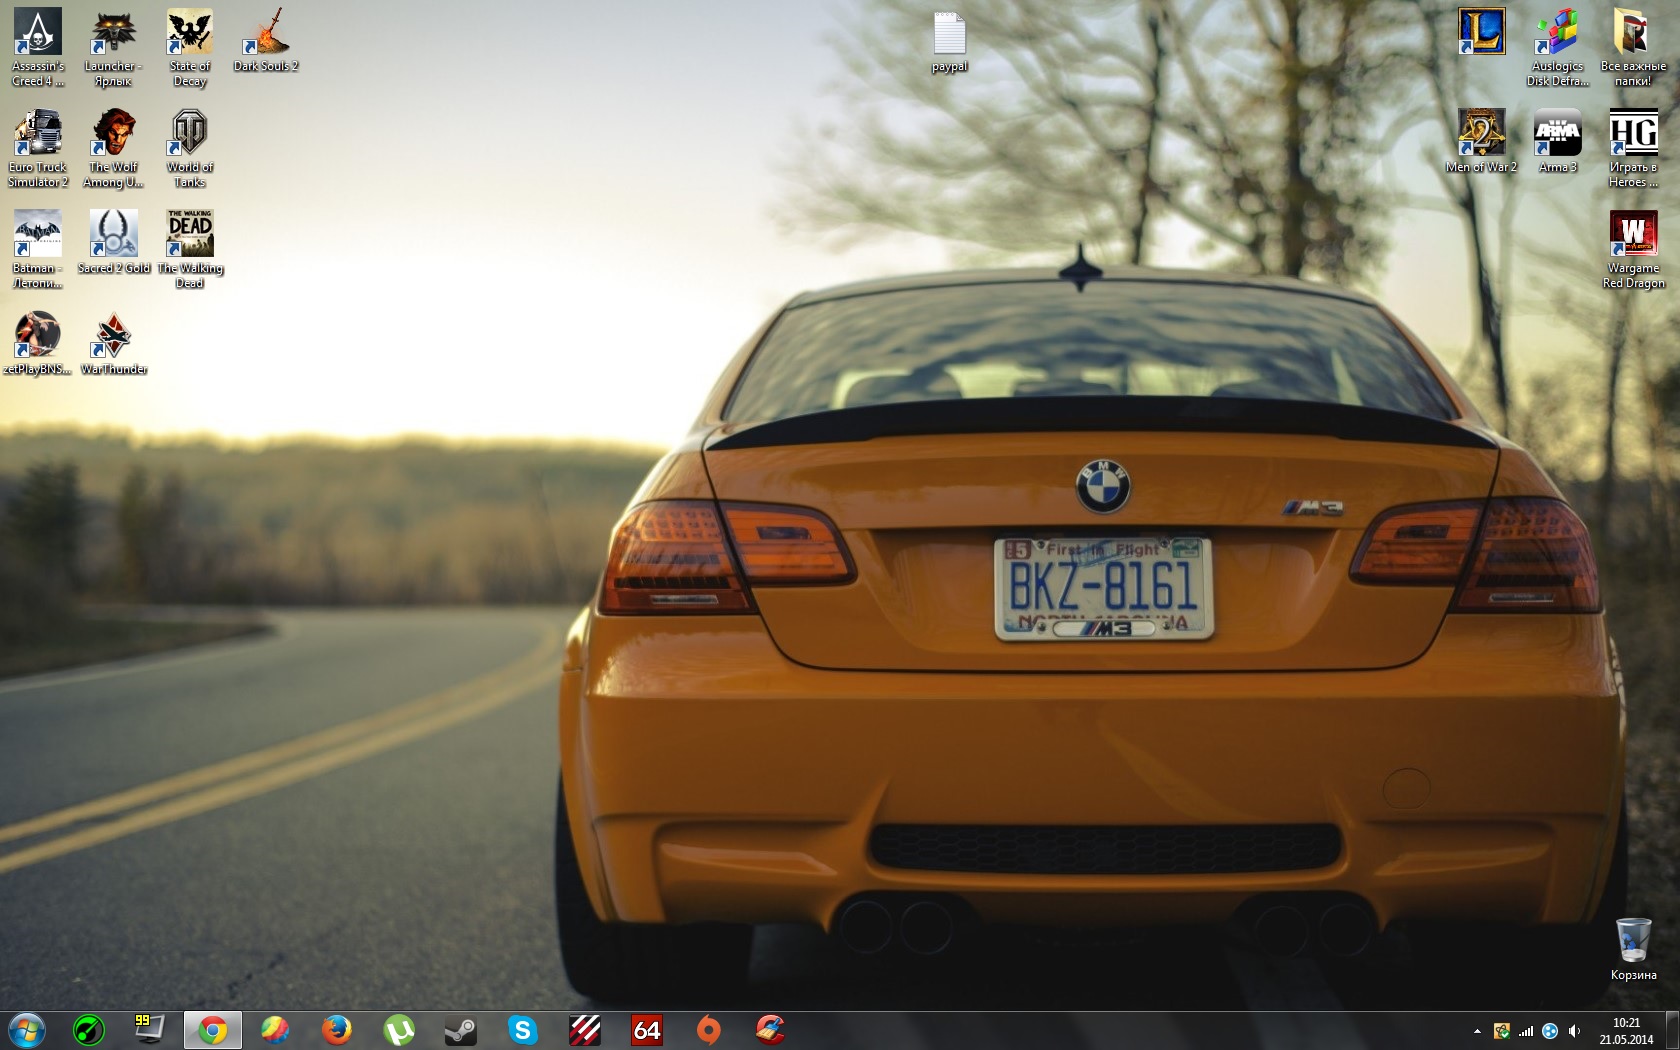This screenshot has width=1680, height=1050.
Task: Select Auslogics Disk Defrag shortcut
Action: (x=1558, y=47)
